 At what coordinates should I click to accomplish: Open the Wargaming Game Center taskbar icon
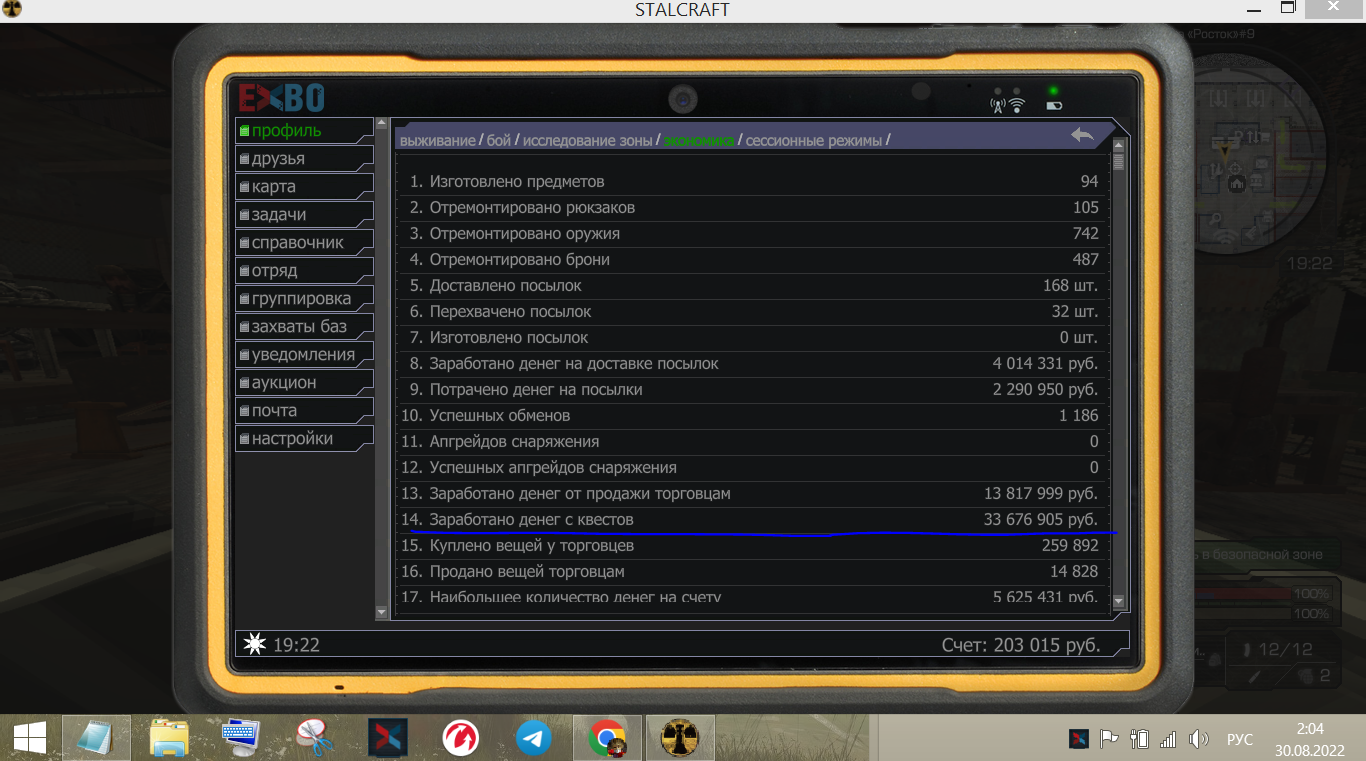460,738
